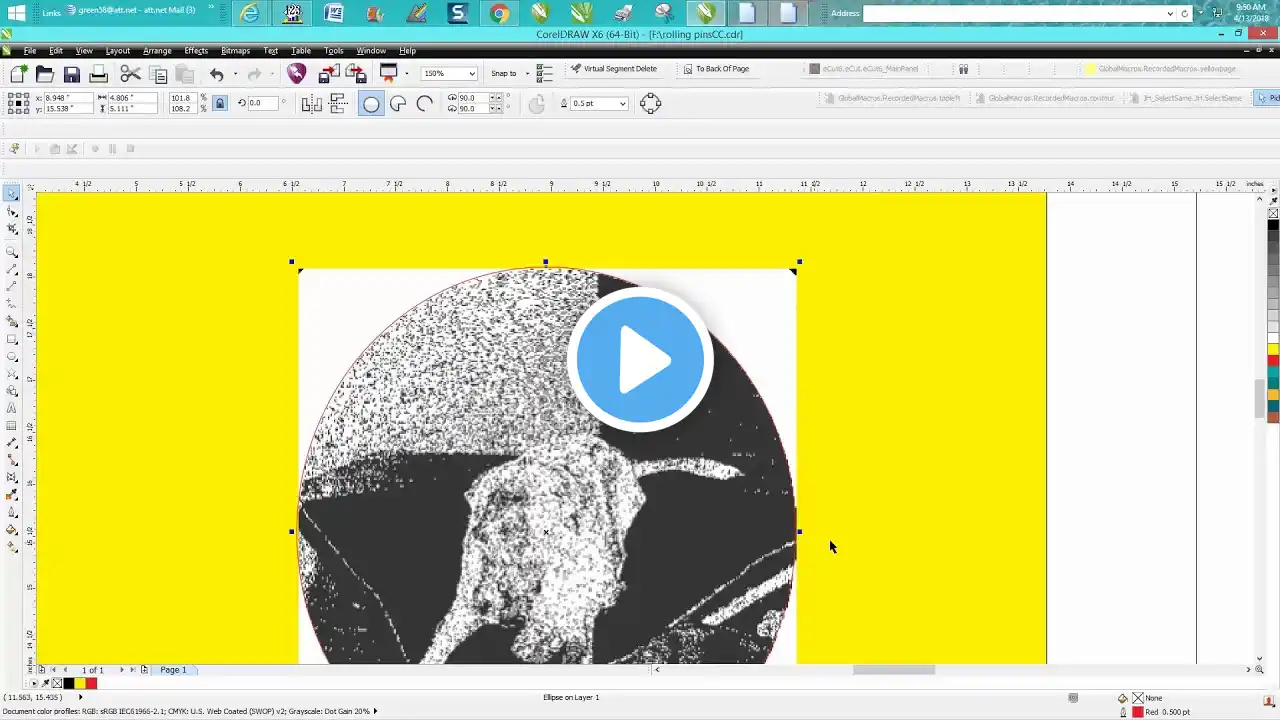
Task: Click the Export icon
Action: (x=355, y=74)
